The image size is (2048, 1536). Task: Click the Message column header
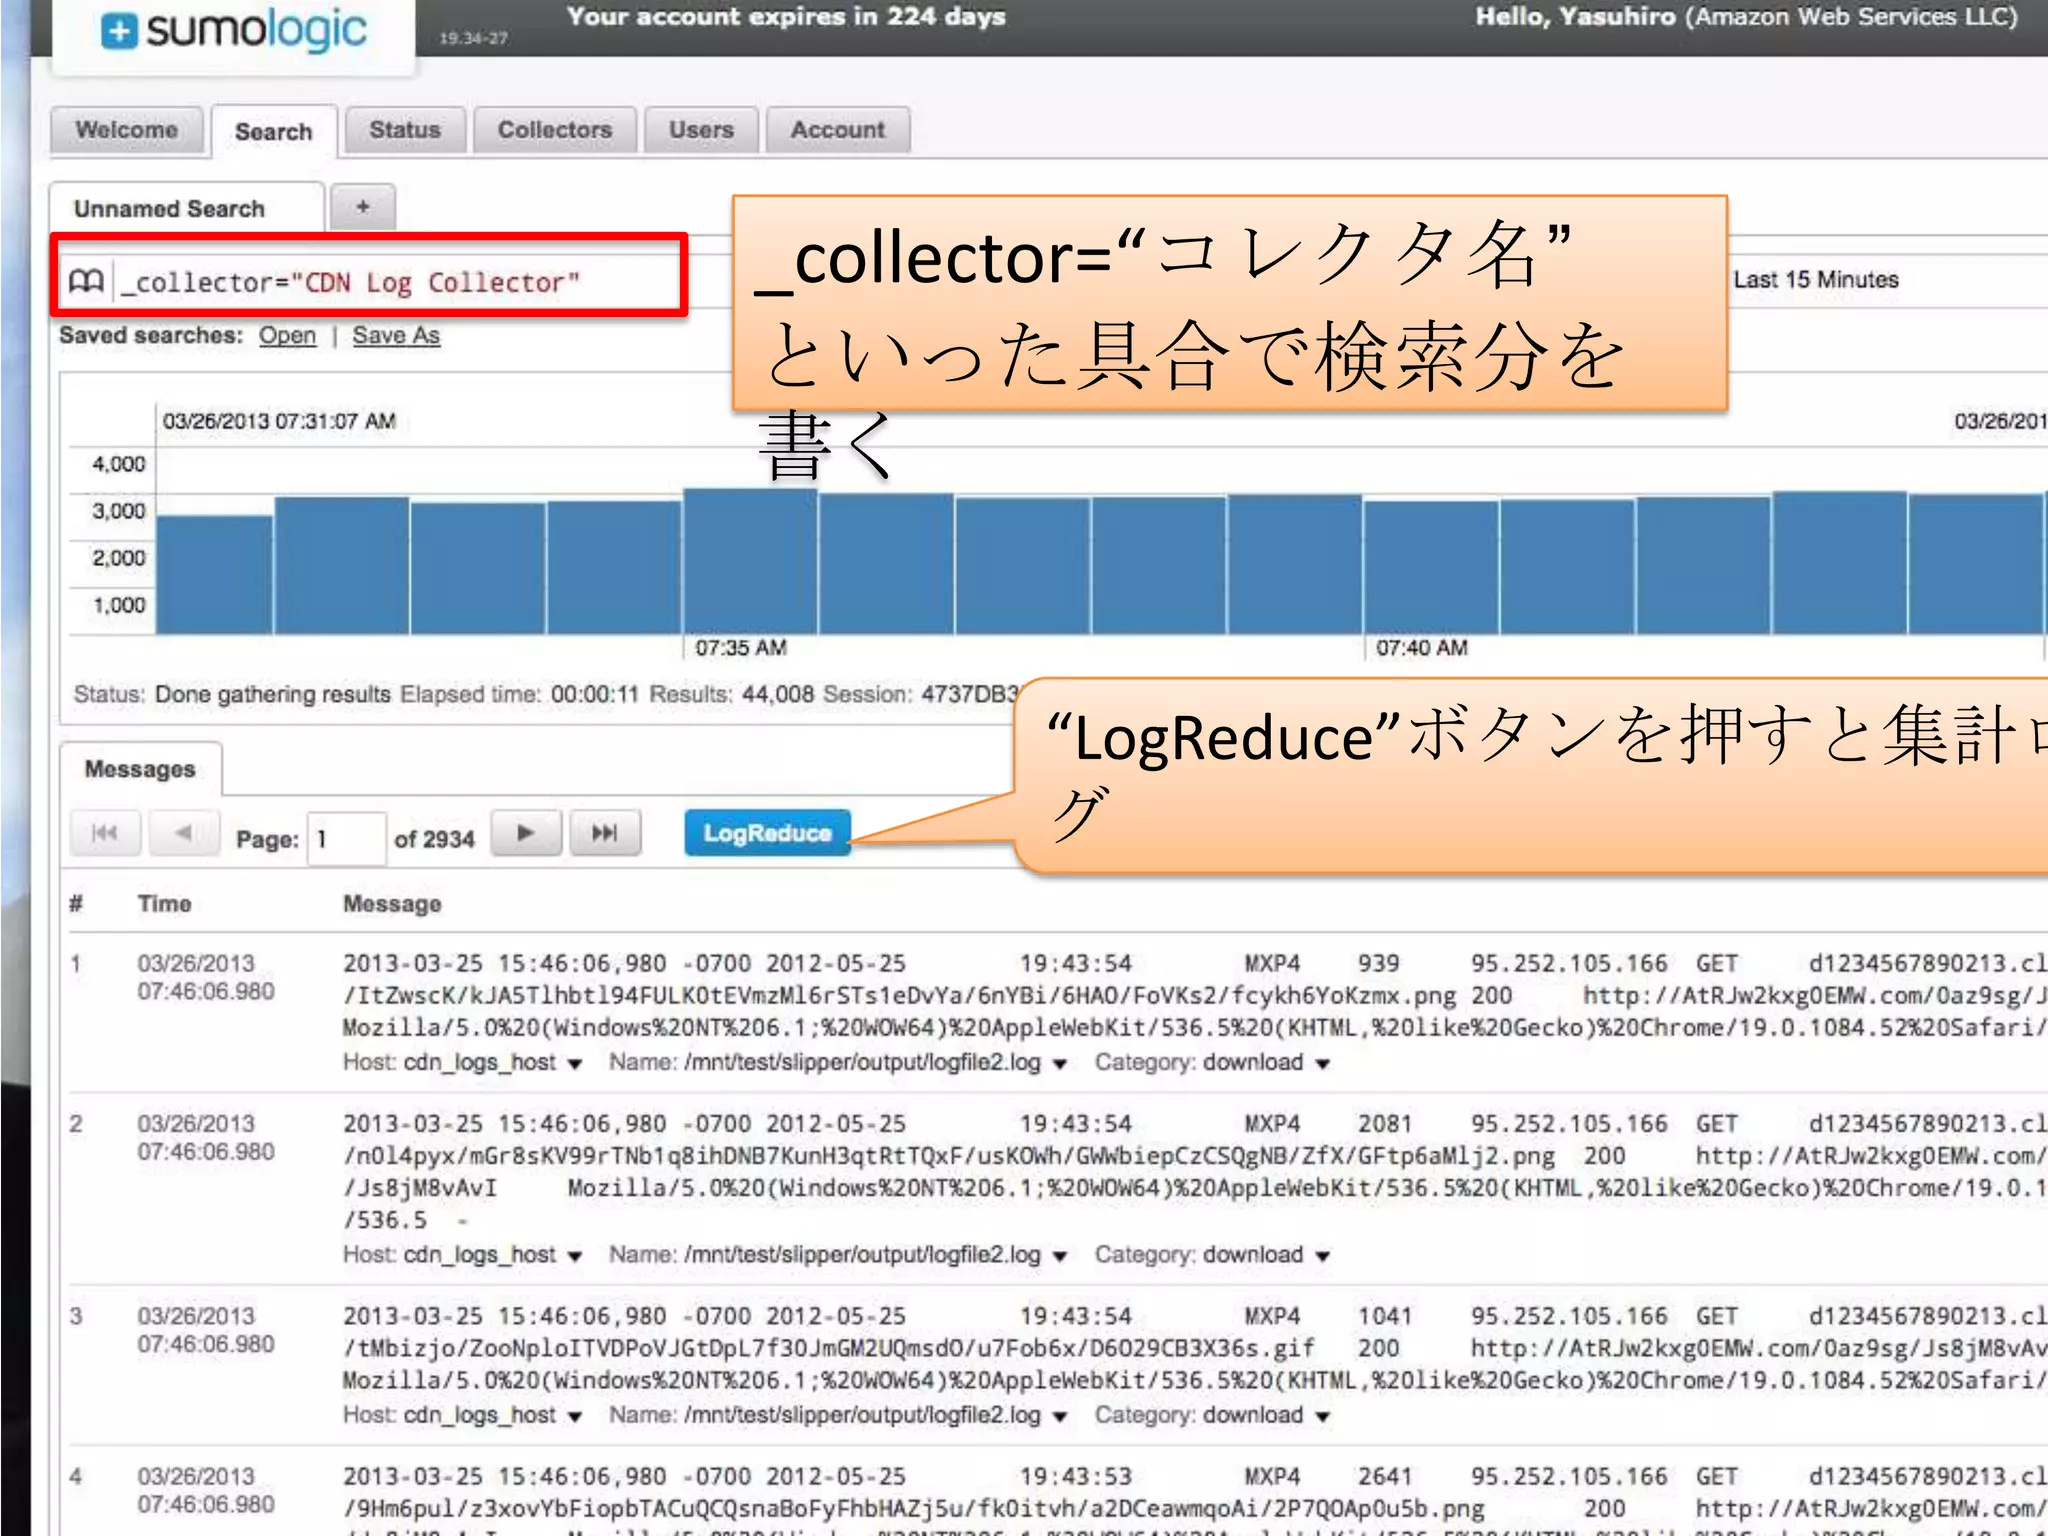point(392,904)
